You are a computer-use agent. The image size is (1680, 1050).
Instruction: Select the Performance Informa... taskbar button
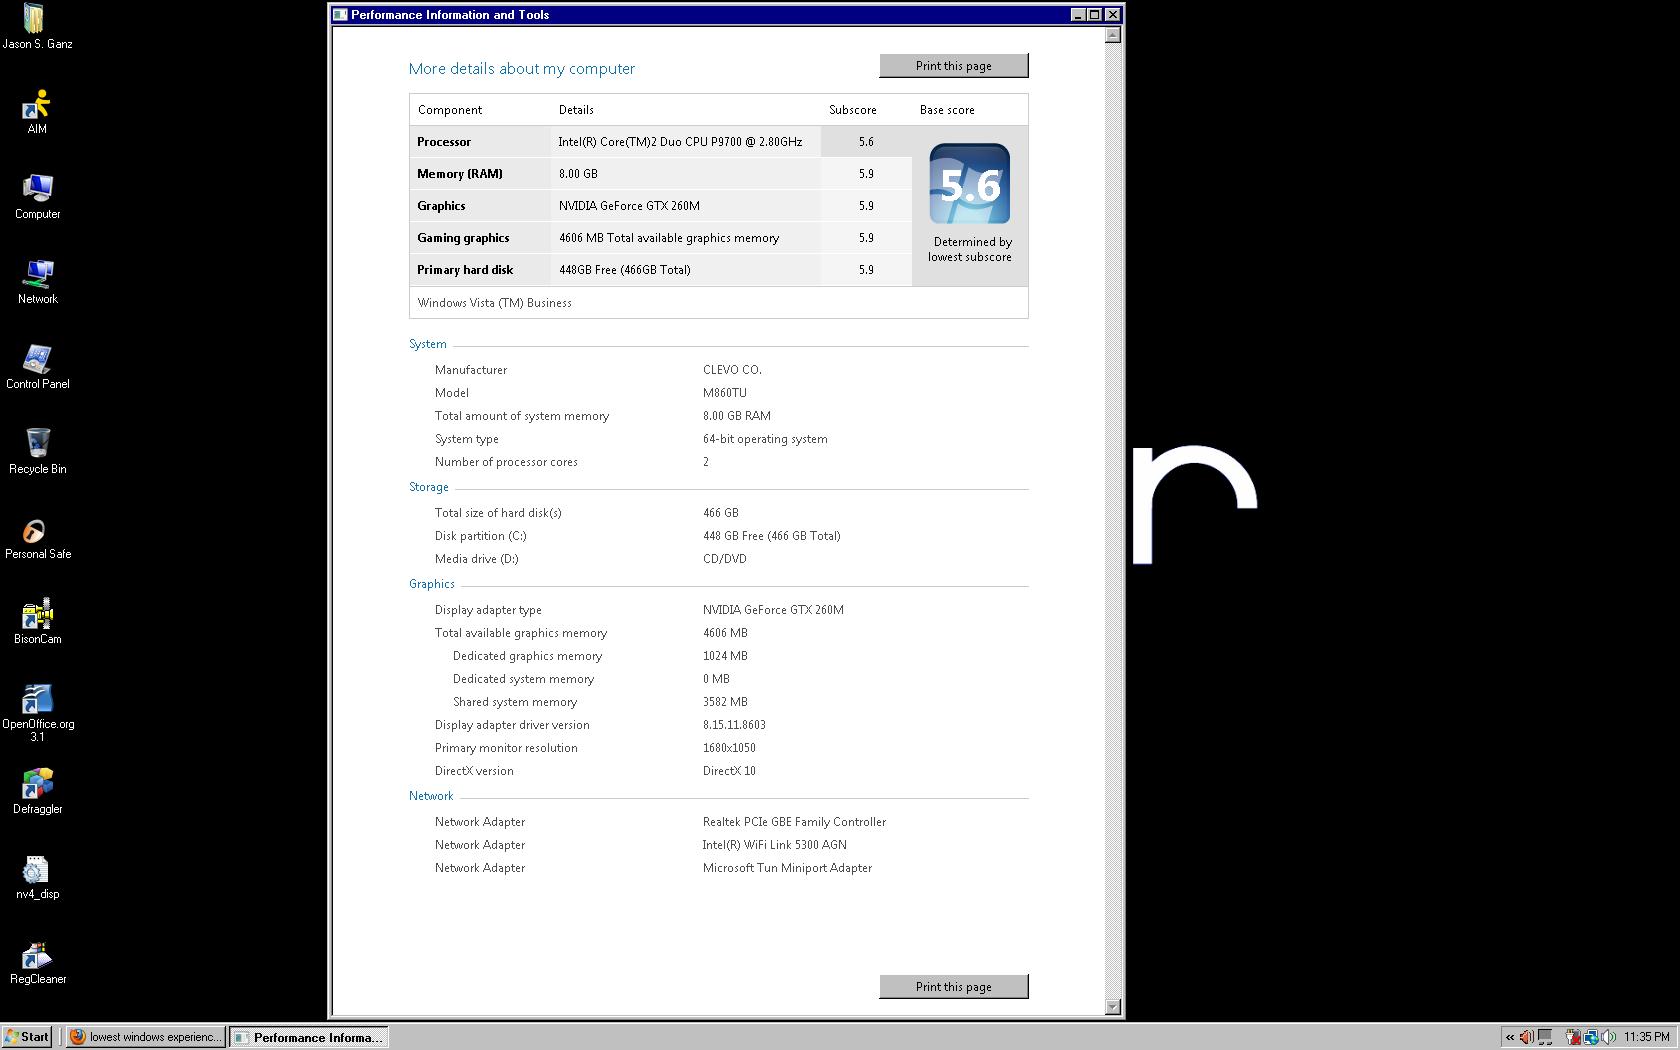click(309, 1037)
